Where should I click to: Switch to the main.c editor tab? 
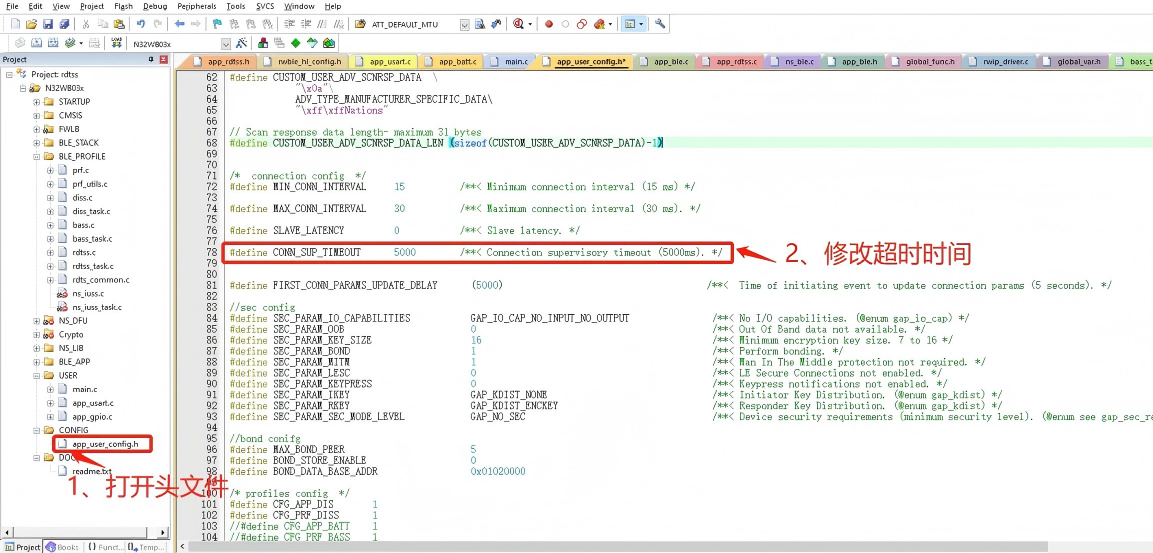click(x=515, y=62)
